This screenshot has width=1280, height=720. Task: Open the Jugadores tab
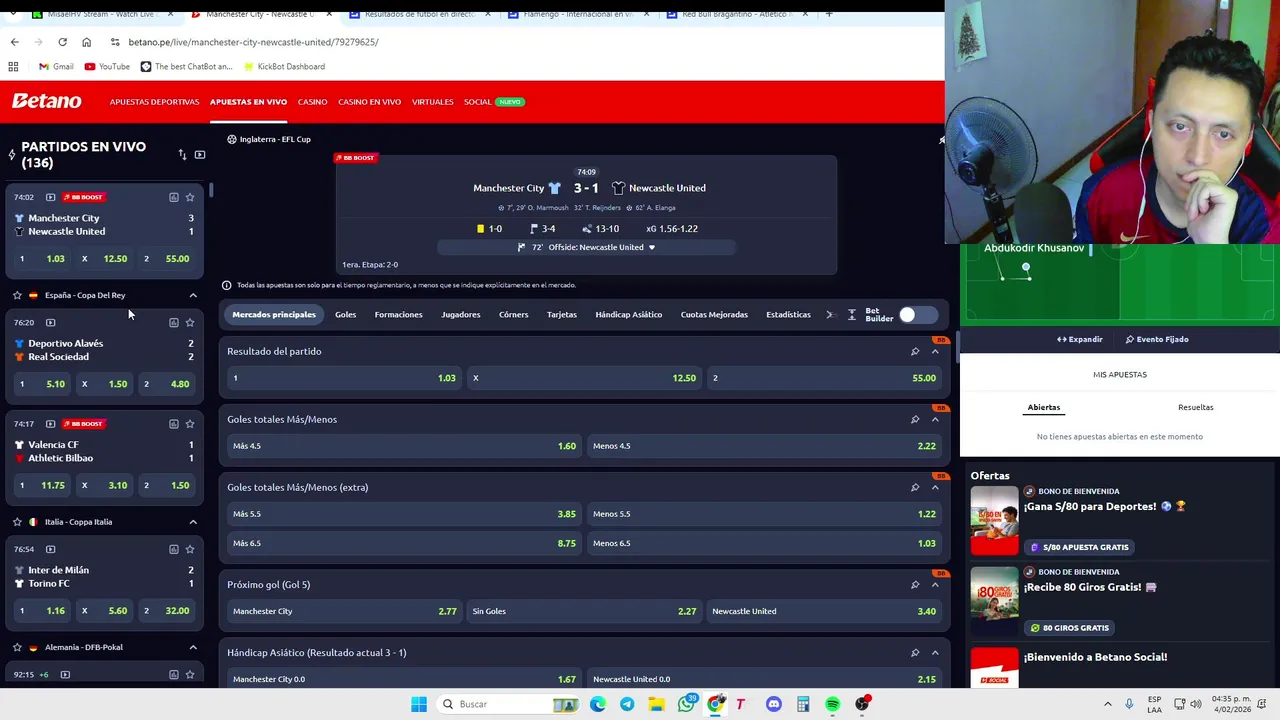coord(461,315)
